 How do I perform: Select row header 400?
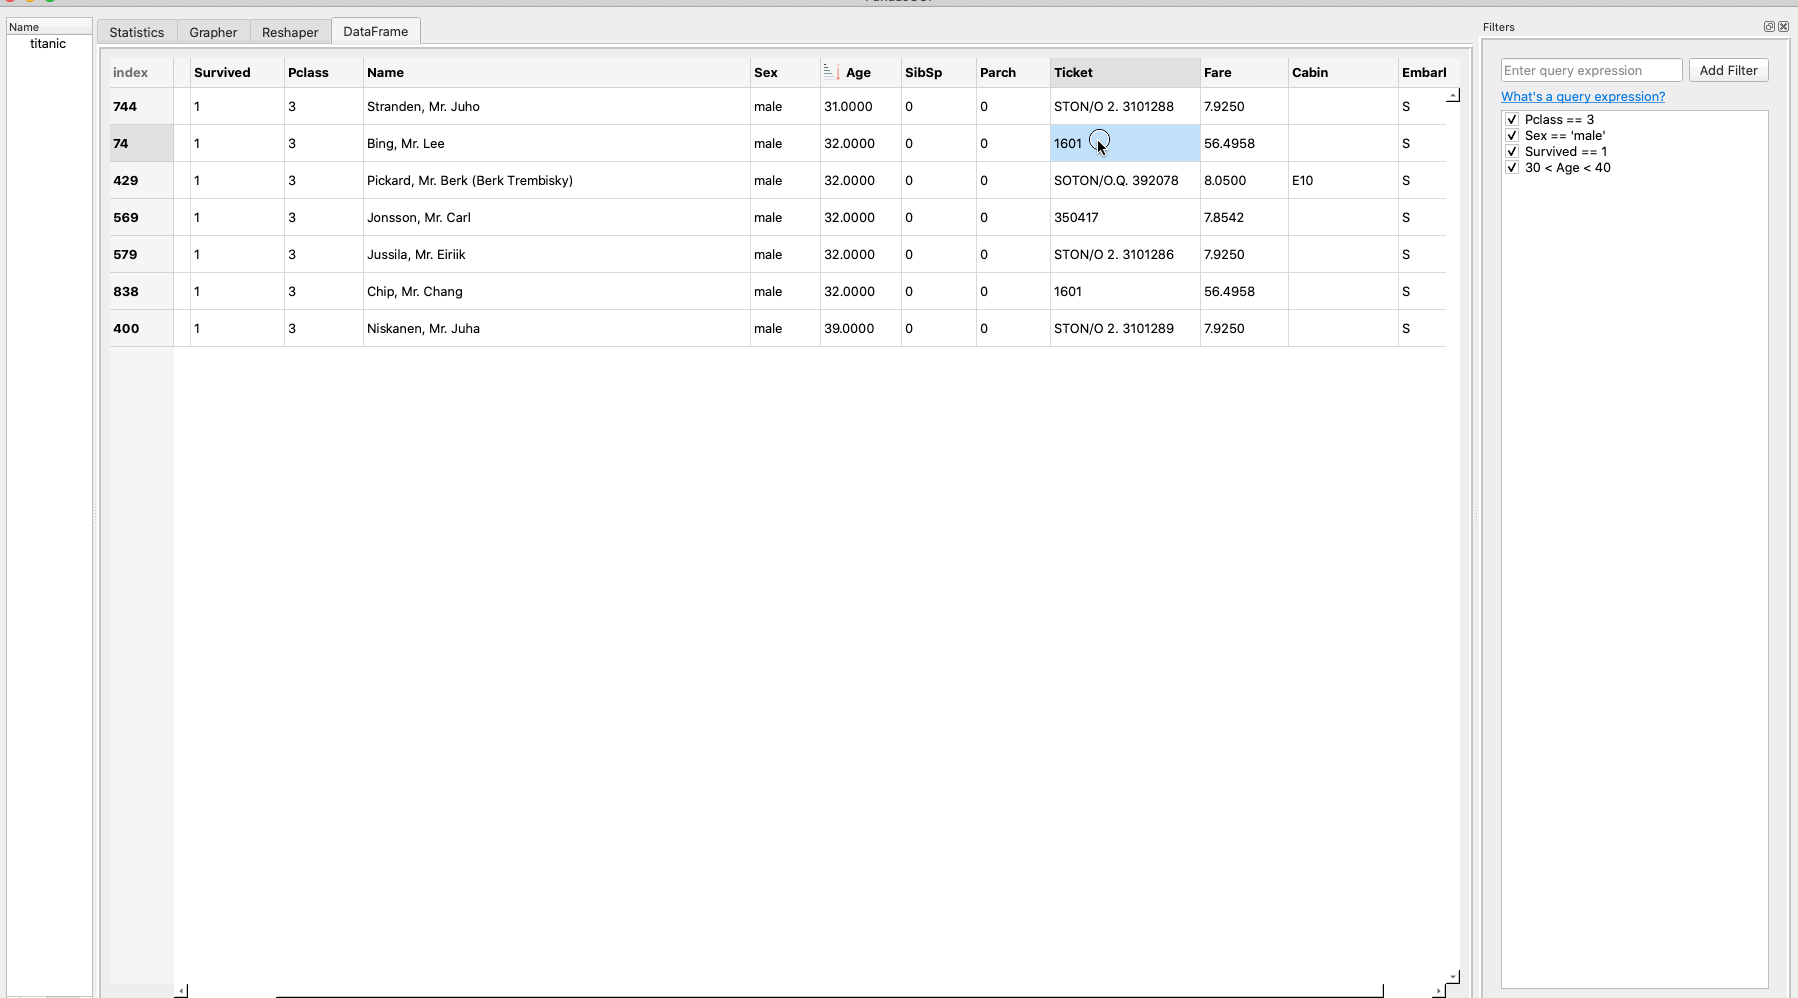pyautogui.click(x=141, y=328)
